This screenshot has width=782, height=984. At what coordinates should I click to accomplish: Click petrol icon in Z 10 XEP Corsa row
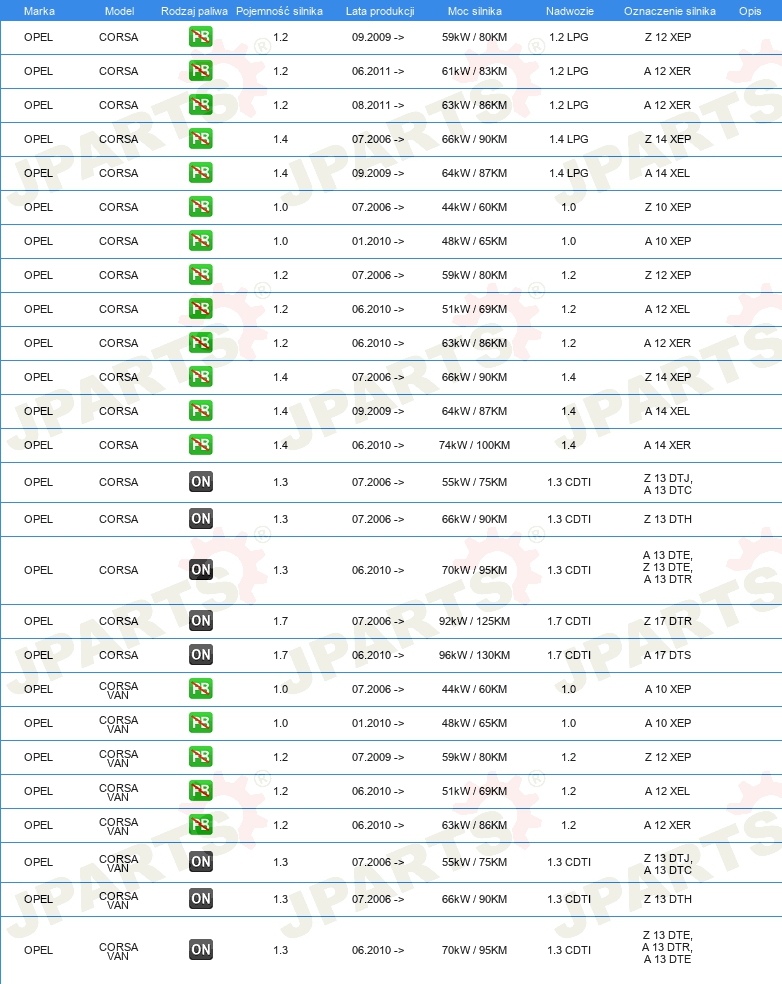(x=201, y=207)
